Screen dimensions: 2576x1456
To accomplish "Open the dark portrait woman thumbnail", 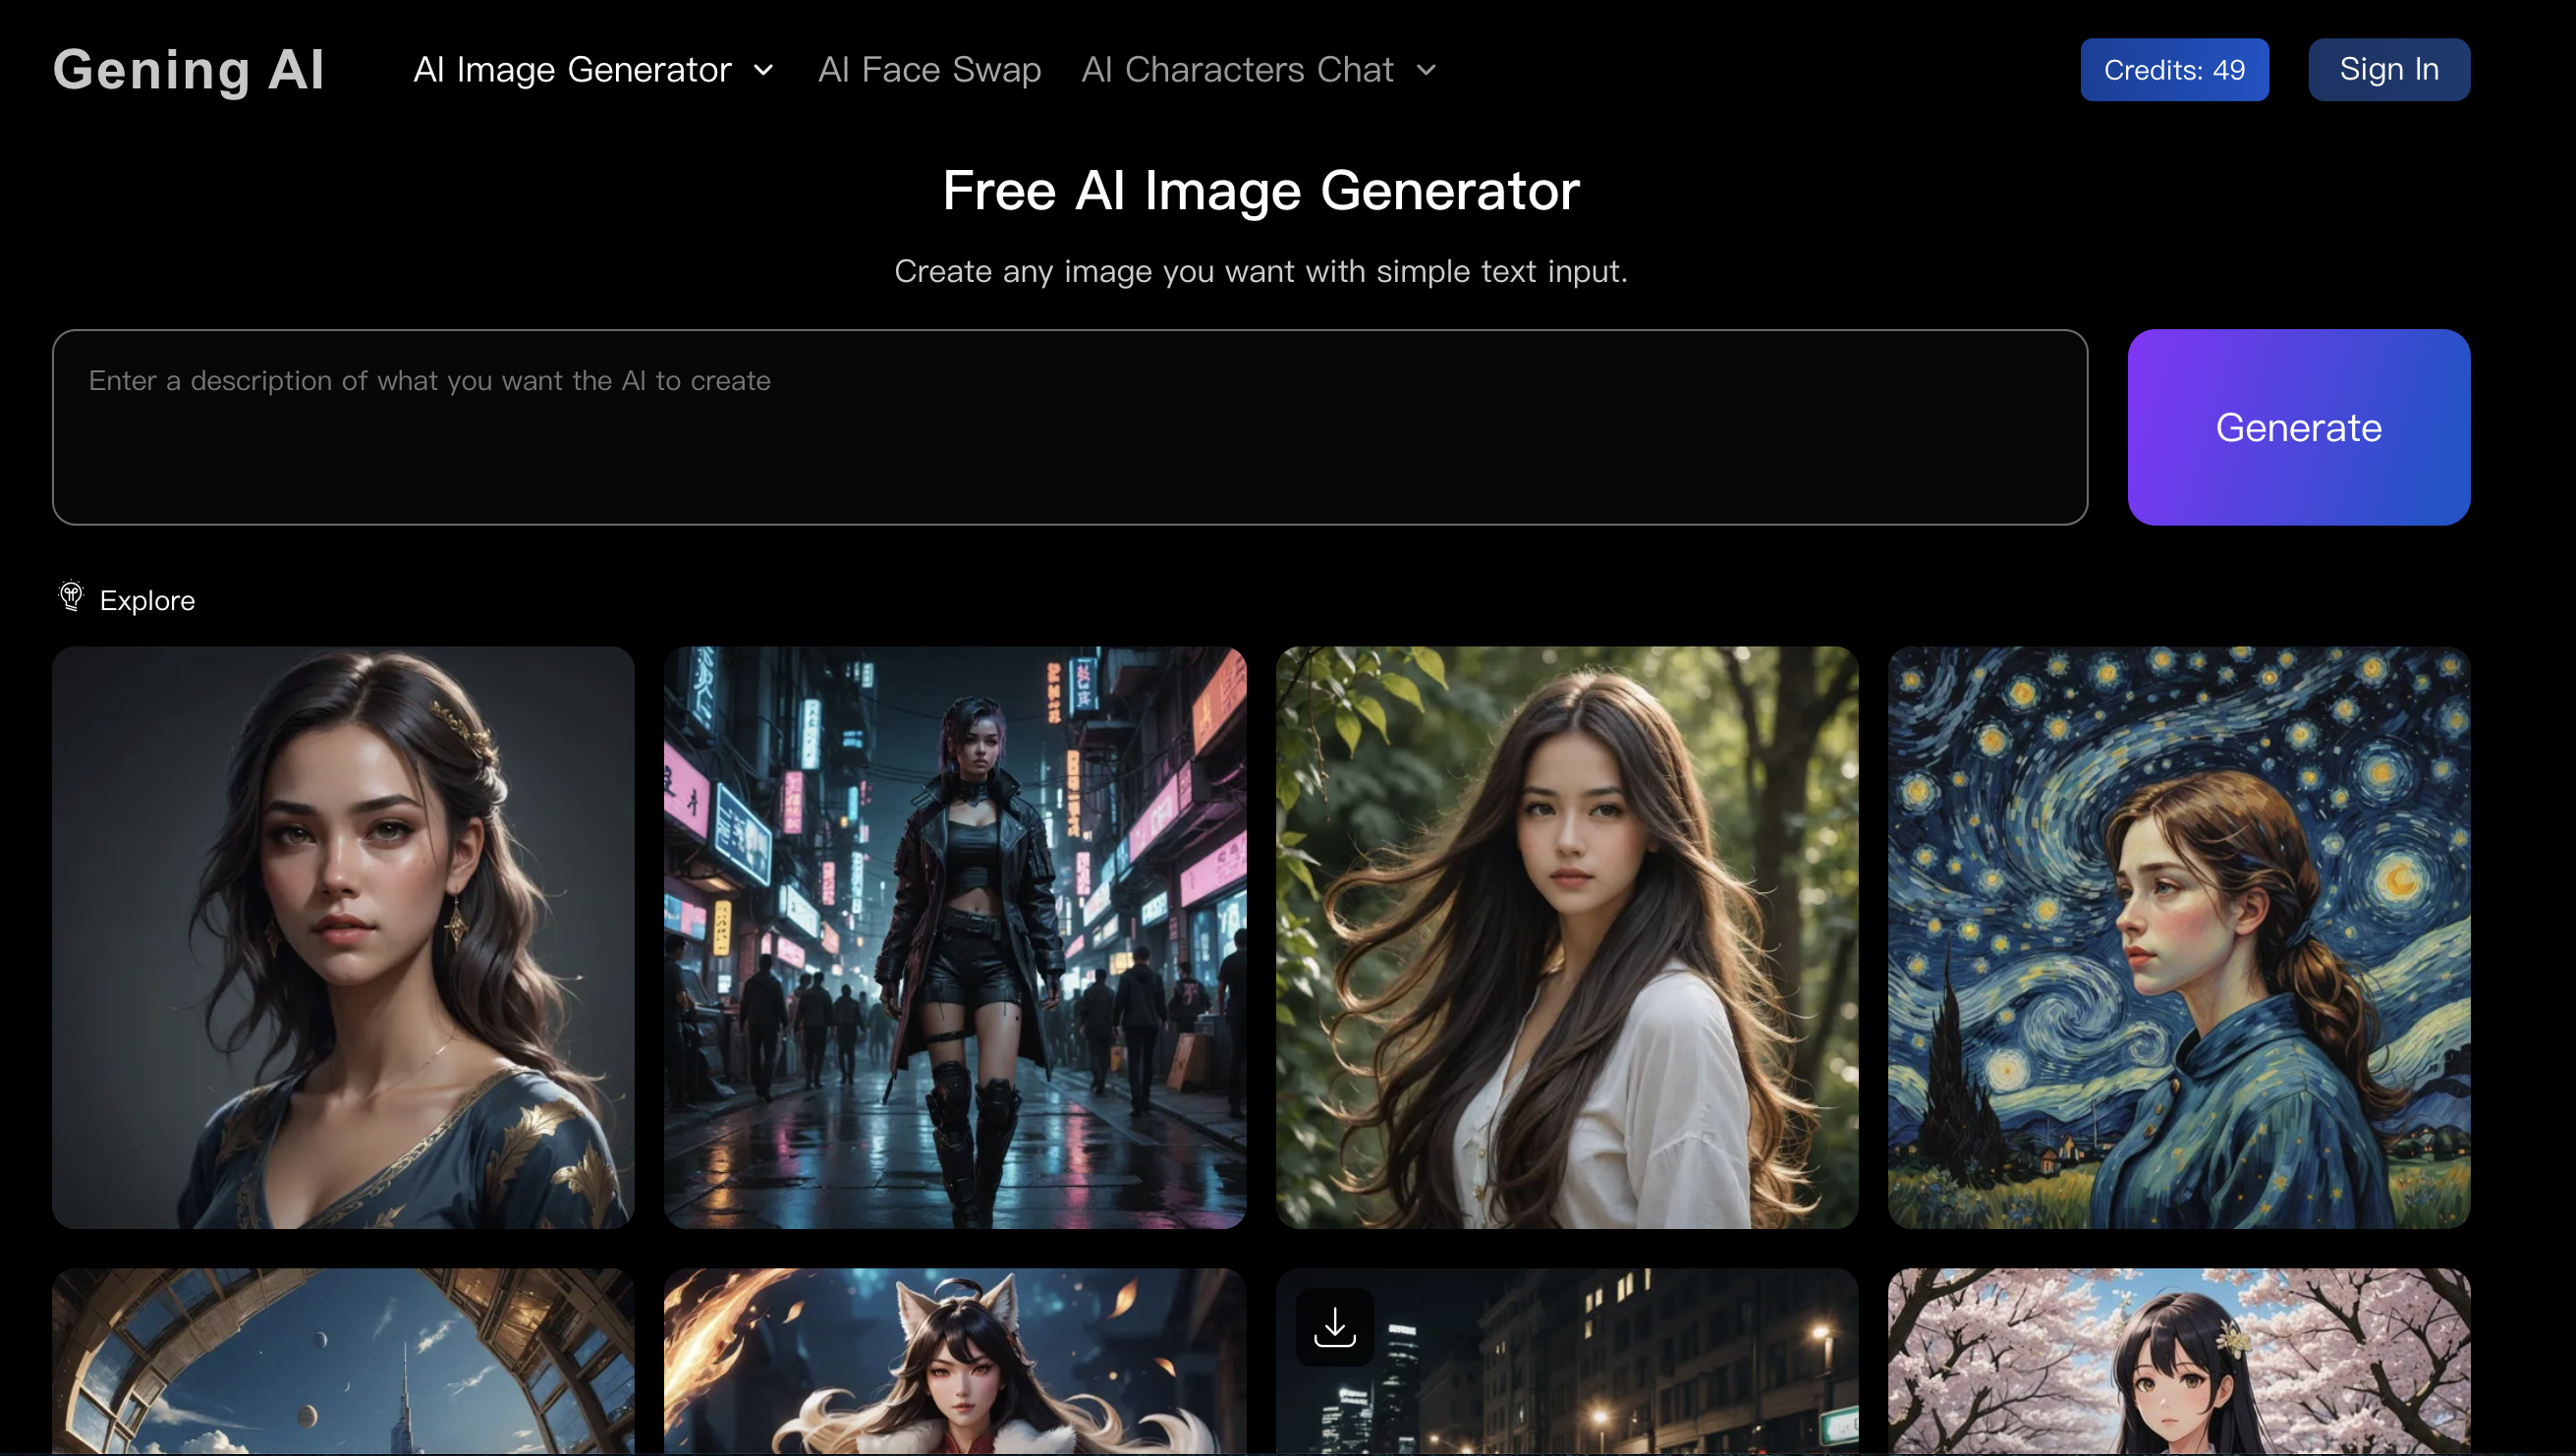I will coord(343,937).
